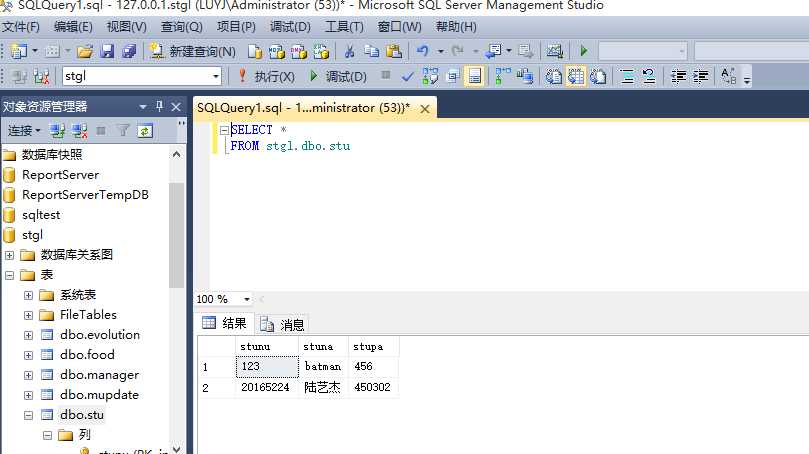Select Results to File option
Screen dimensions: 809x454
click(598, 76)
